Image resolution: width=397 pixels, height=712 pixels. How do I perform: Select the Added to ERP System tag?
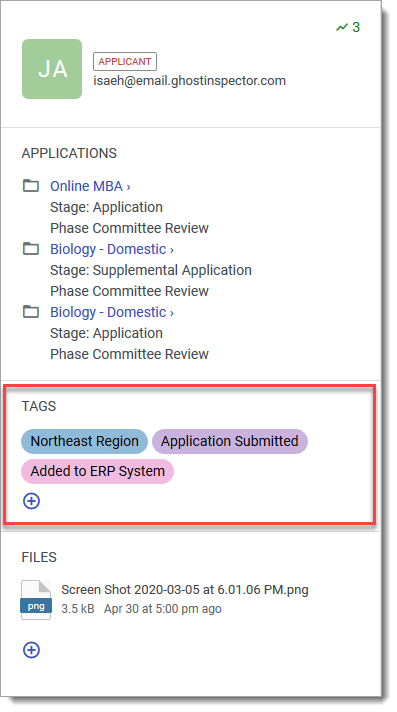tap(98, 471)
